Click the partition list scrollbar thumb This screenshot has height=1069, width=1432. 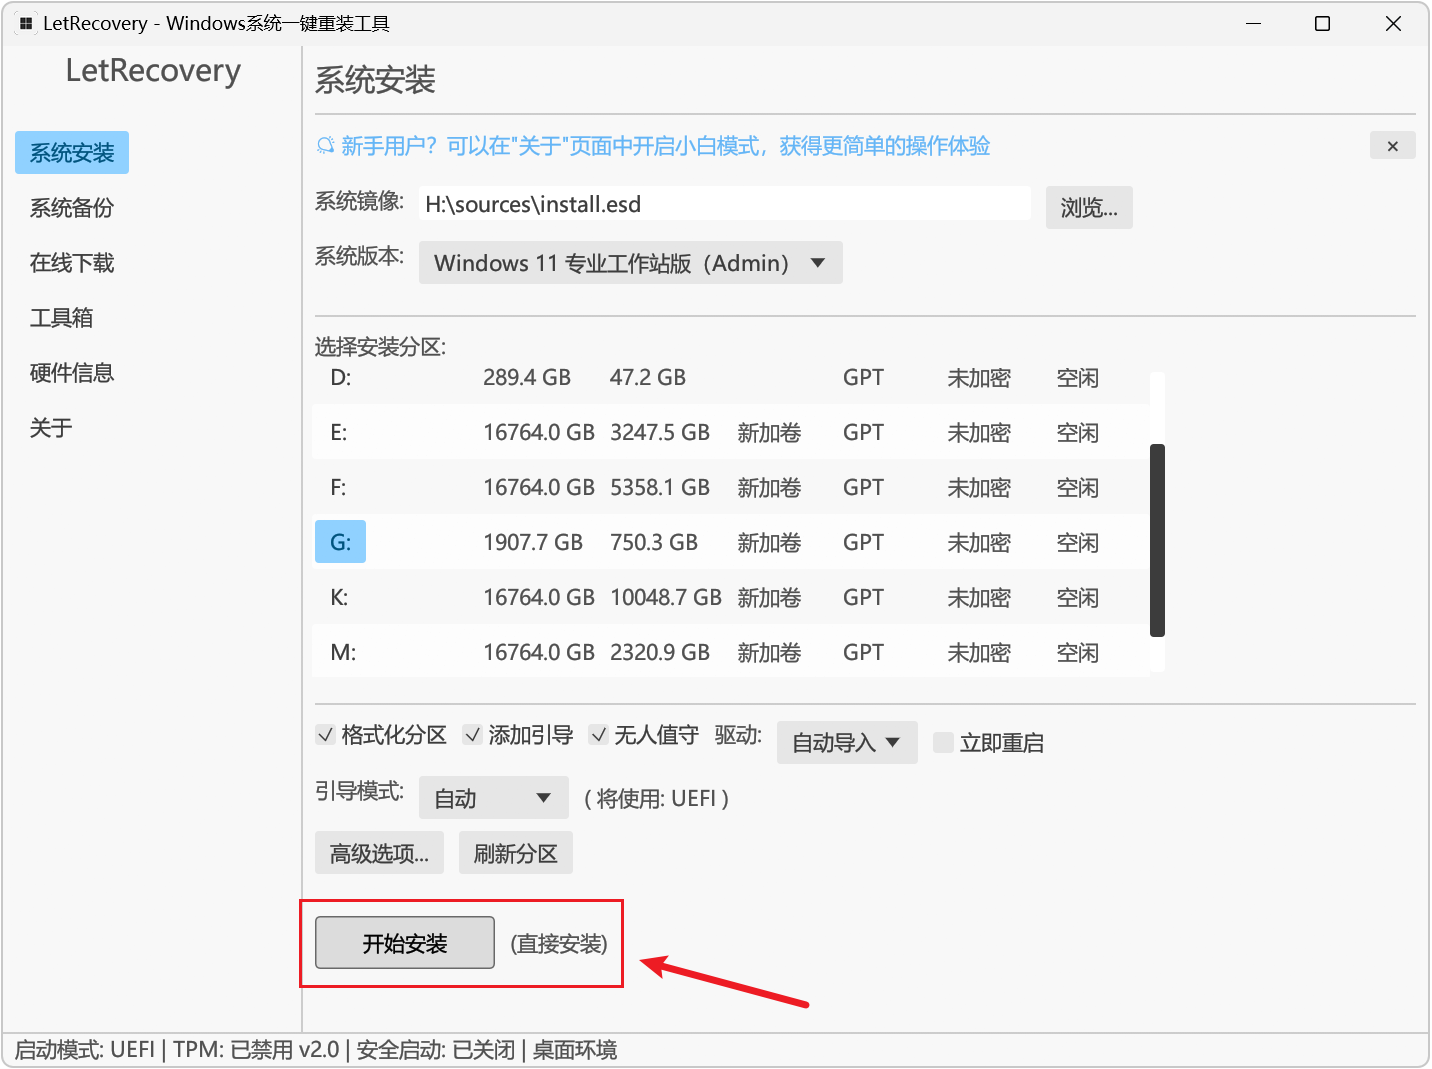[1157, 540]
